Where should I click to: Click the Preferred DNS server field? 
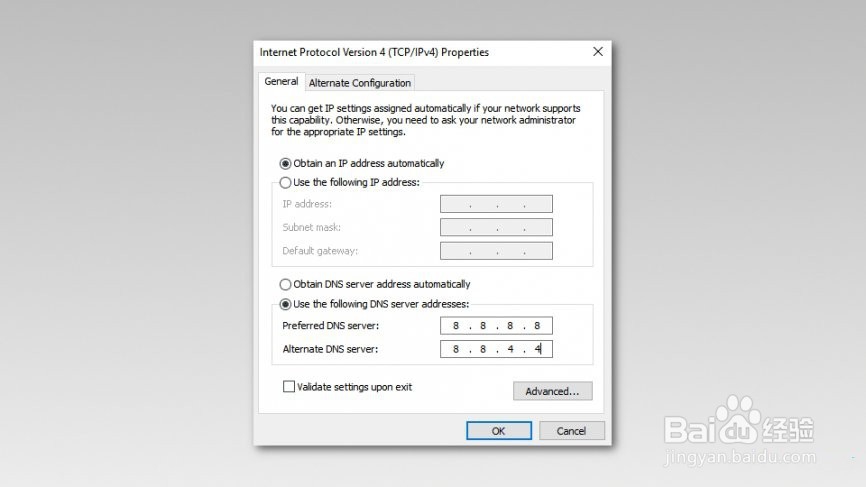coord(496,326)
